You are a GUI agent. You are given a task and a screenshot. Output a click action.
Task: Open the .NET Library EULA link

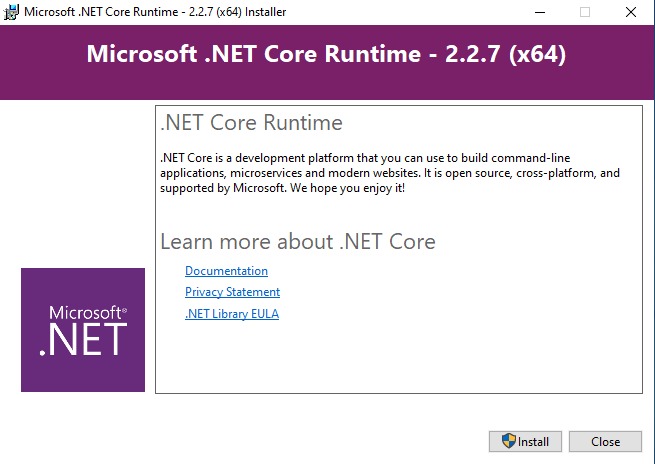point(232,313)
